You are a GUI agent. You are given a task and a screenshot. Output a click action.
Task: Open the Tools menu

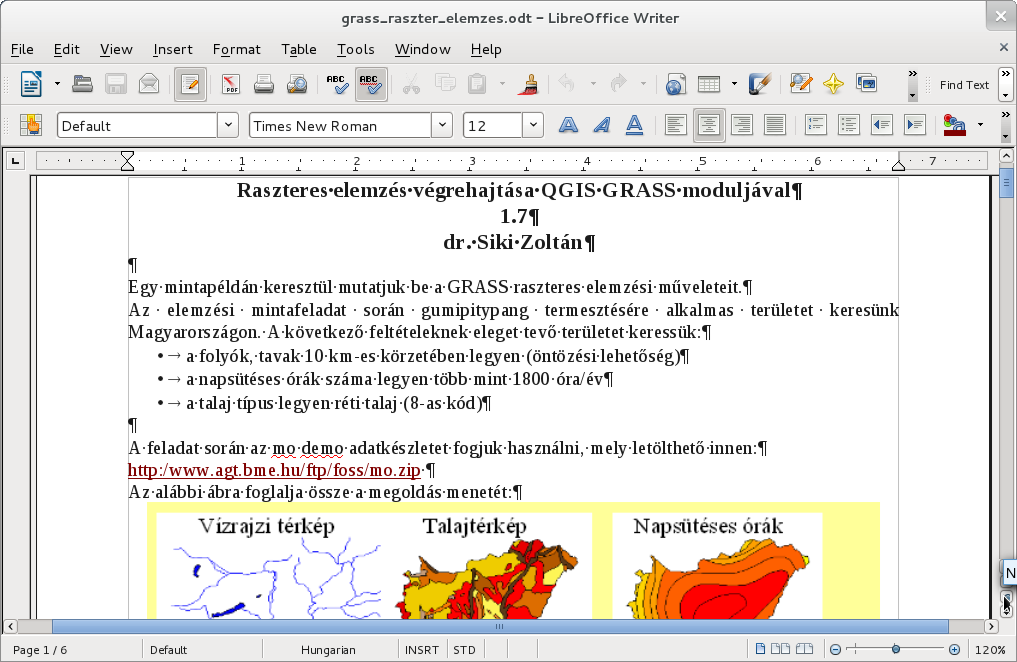point(355,49)
